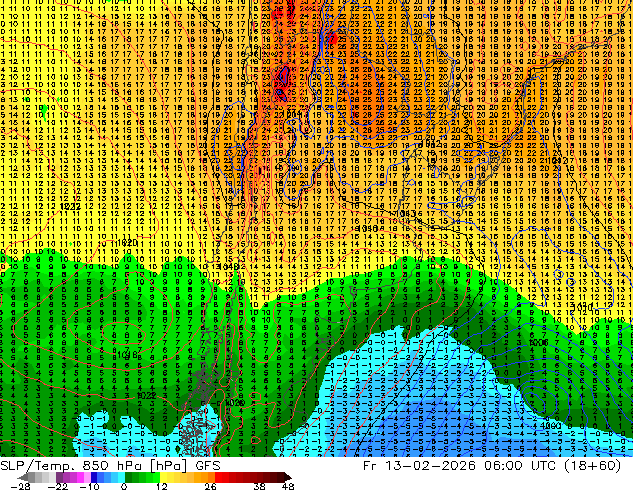Click the '-28' legend value
Screen dimensions: 634x490
(20, 486)
